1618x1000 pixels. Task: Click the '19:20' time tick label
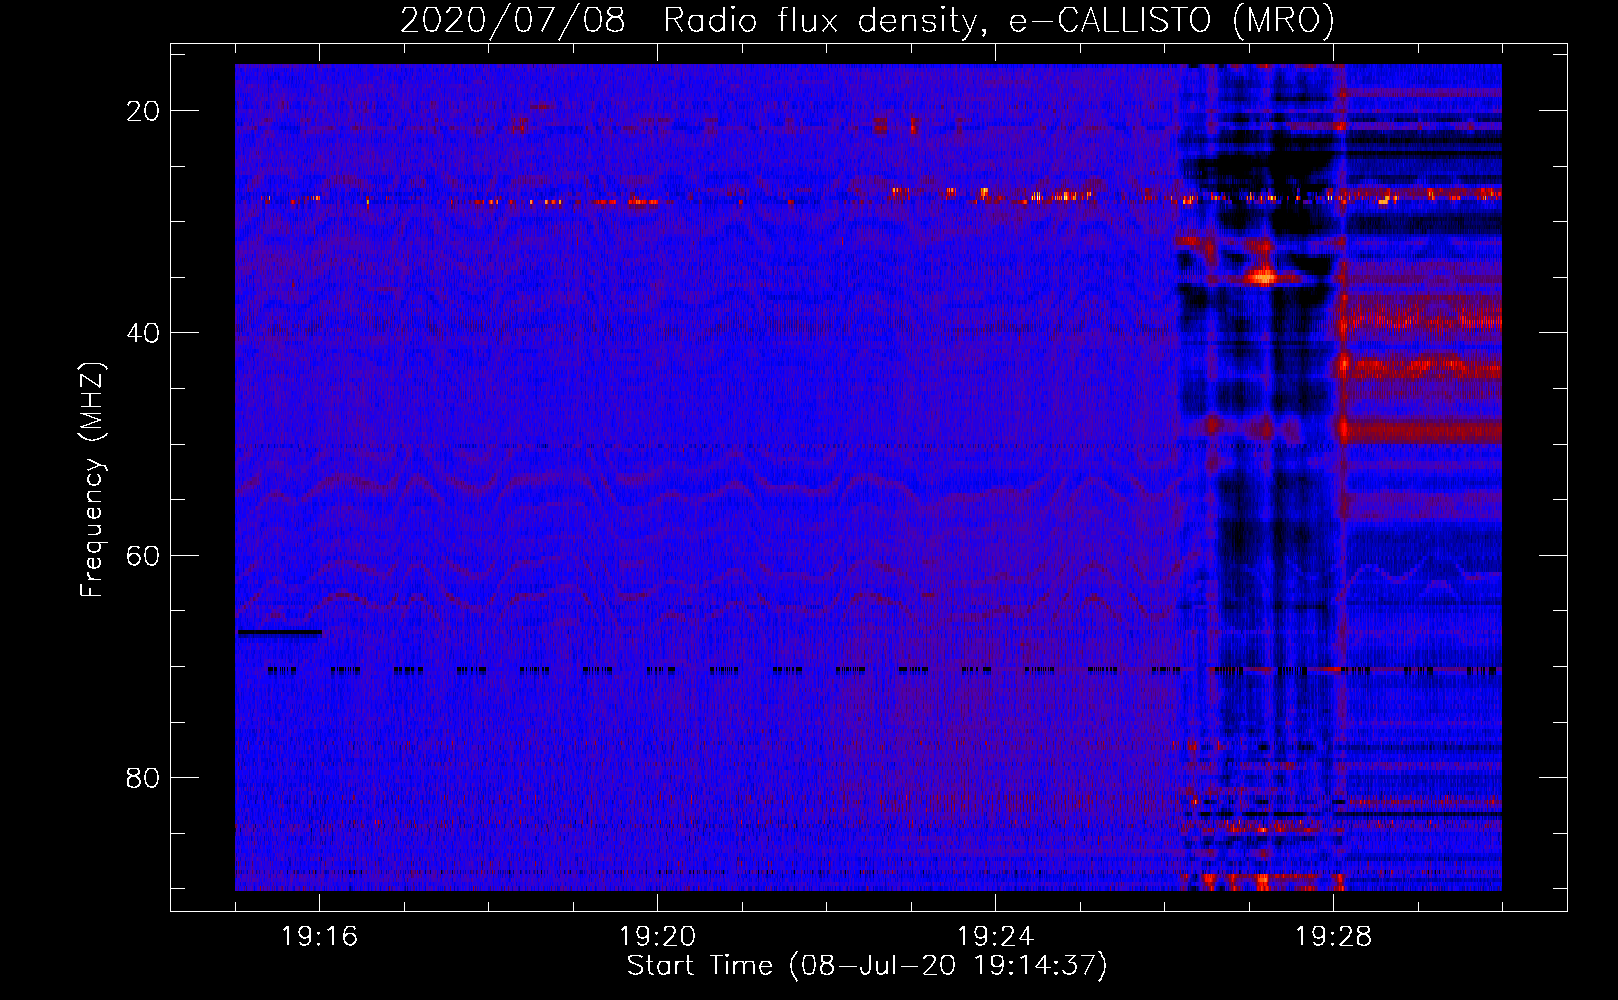(657, 937)
